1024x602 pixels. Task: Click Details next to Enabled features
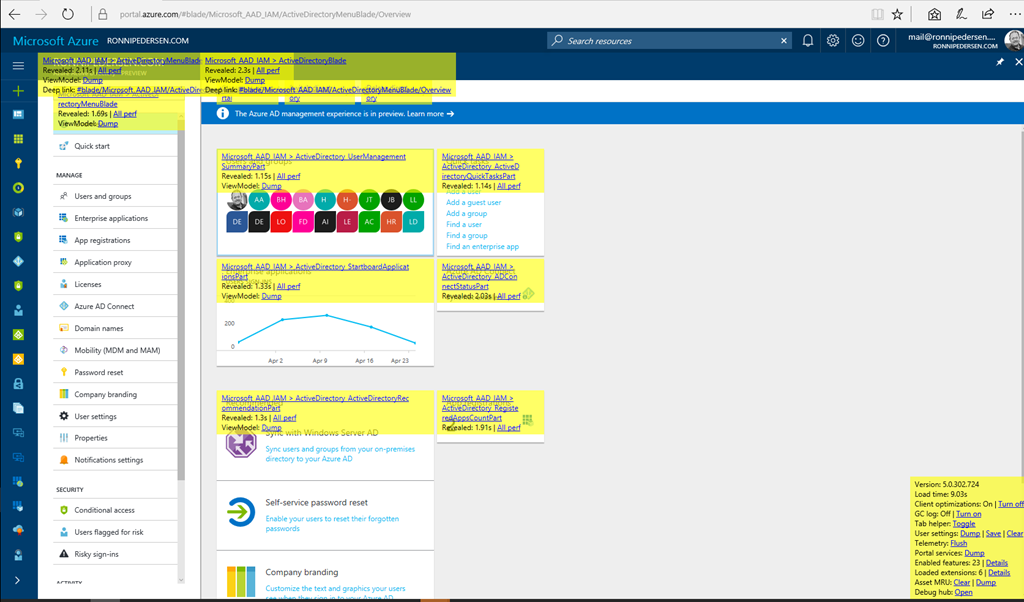click(997, 563)
